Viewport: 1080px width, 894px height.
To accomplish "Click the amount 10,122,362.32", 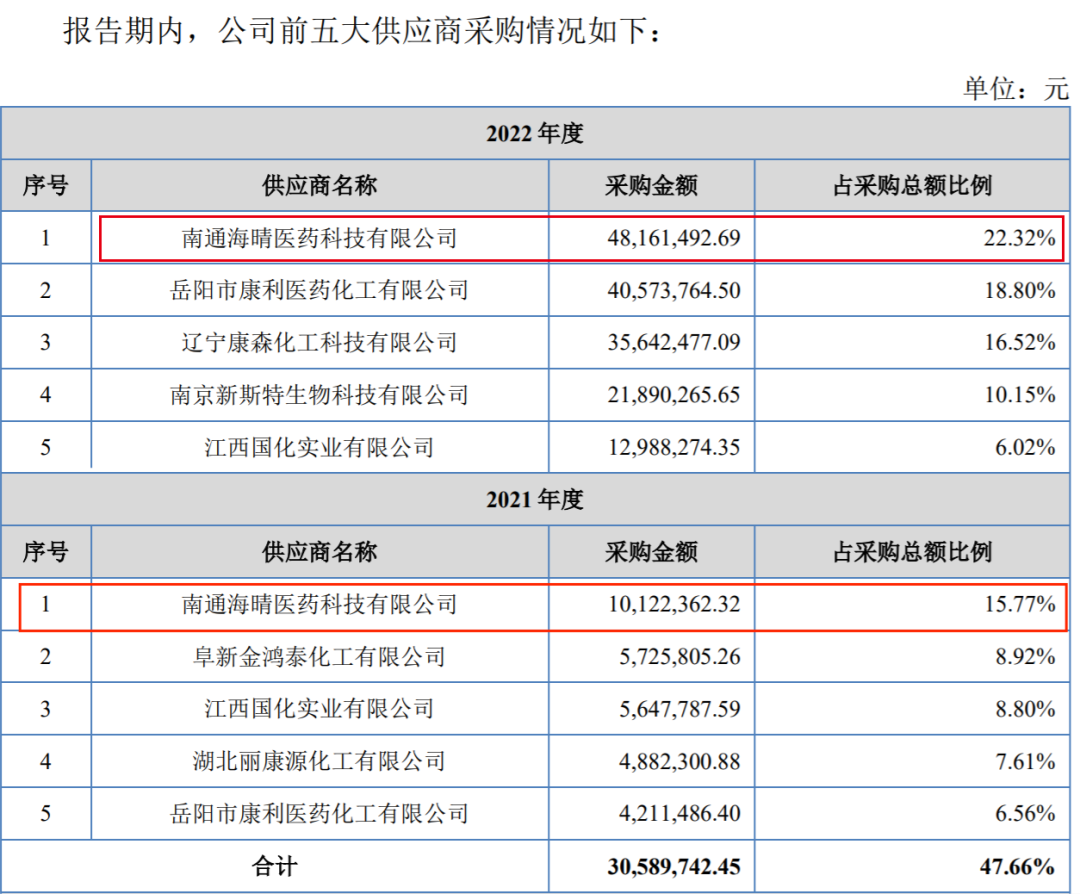I will coord(673,604).
